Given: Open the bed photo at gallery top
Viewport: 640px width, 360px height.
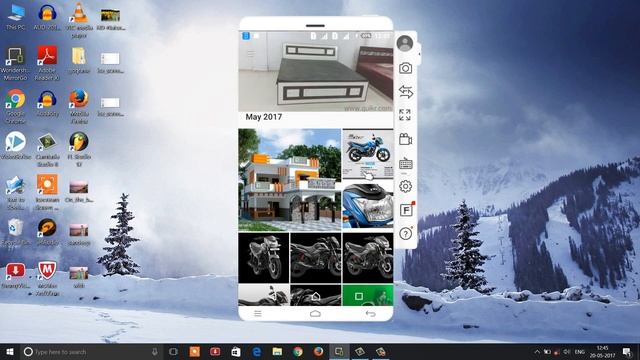Looking at the screenshot, I should (316, 71).
